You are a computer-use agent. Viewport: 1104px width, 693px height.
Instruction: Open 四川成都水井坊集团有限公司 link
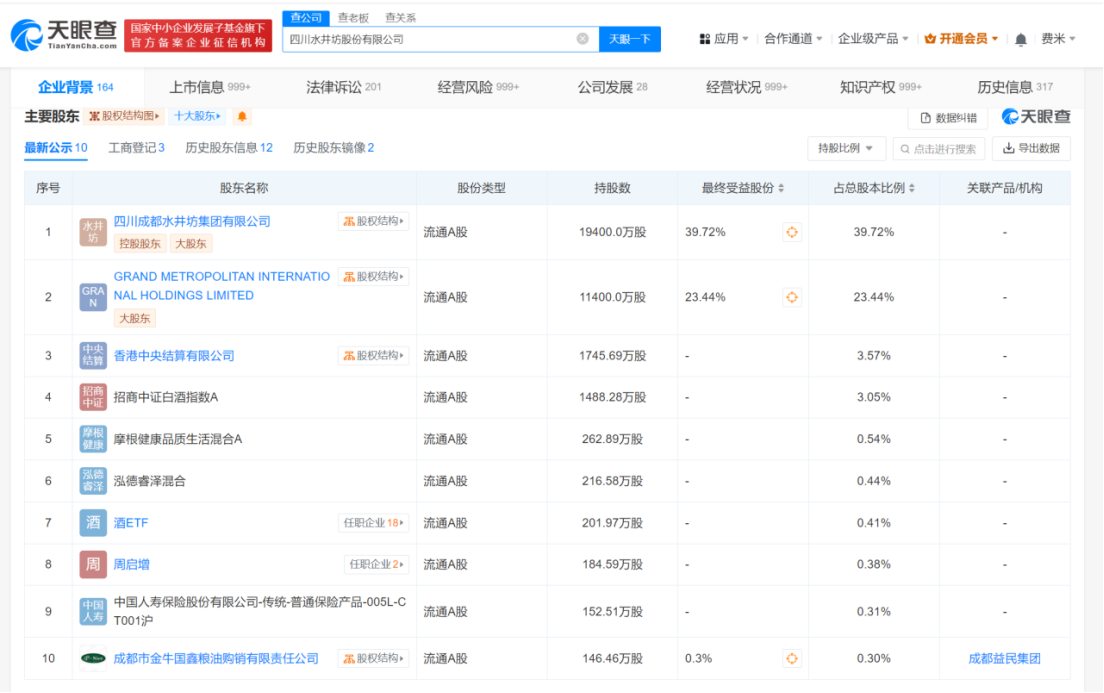[192, 221]
